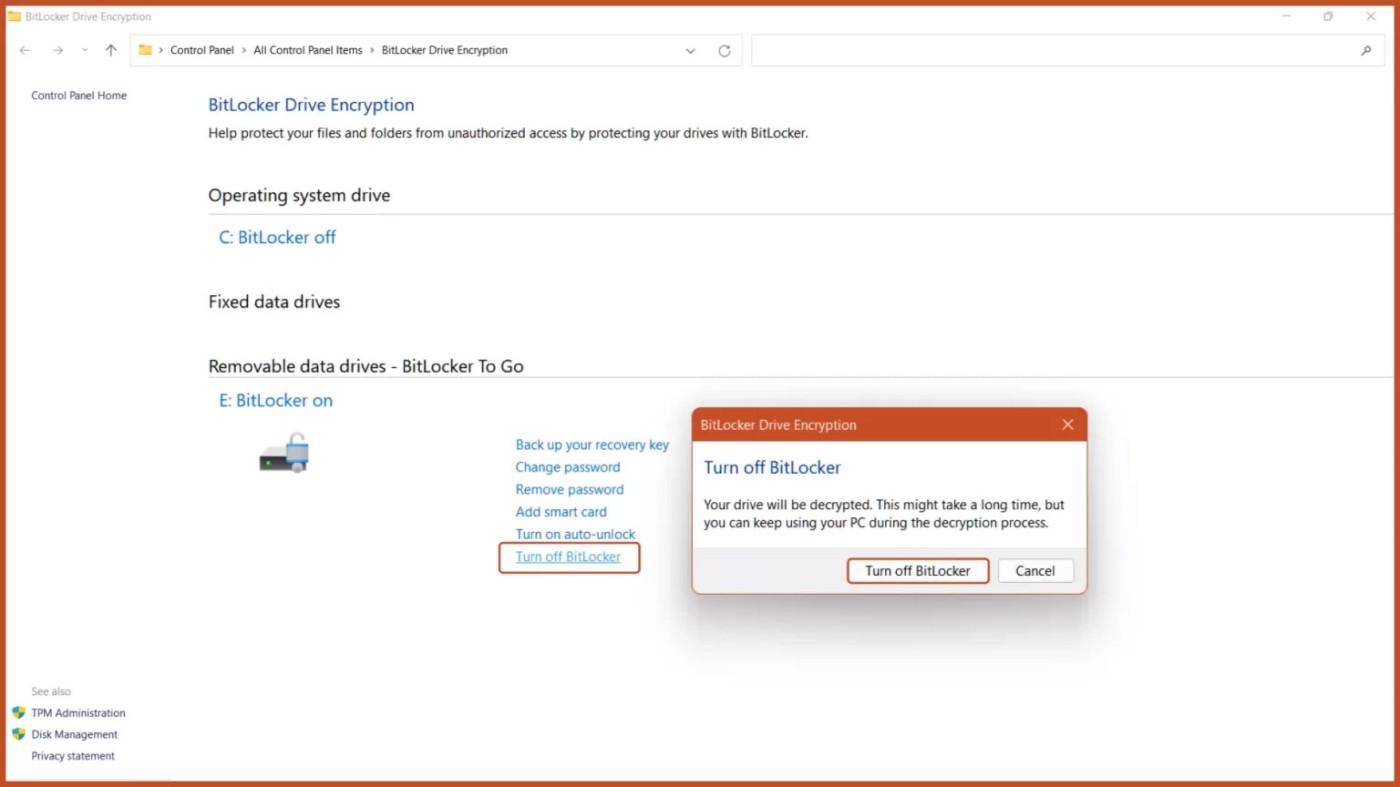Image resolution: width=1400 pixels, height=787 pixels.
Task: Click Turn on auto-unlock link
Action: tap(575, 535)
